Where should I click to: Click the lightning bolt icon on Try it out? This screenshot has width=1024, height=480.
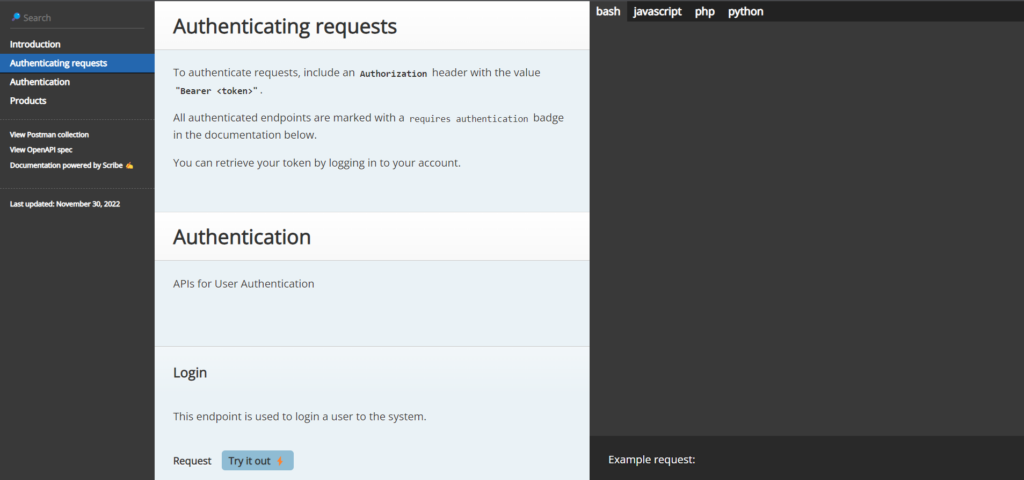[x=280, y=461]
